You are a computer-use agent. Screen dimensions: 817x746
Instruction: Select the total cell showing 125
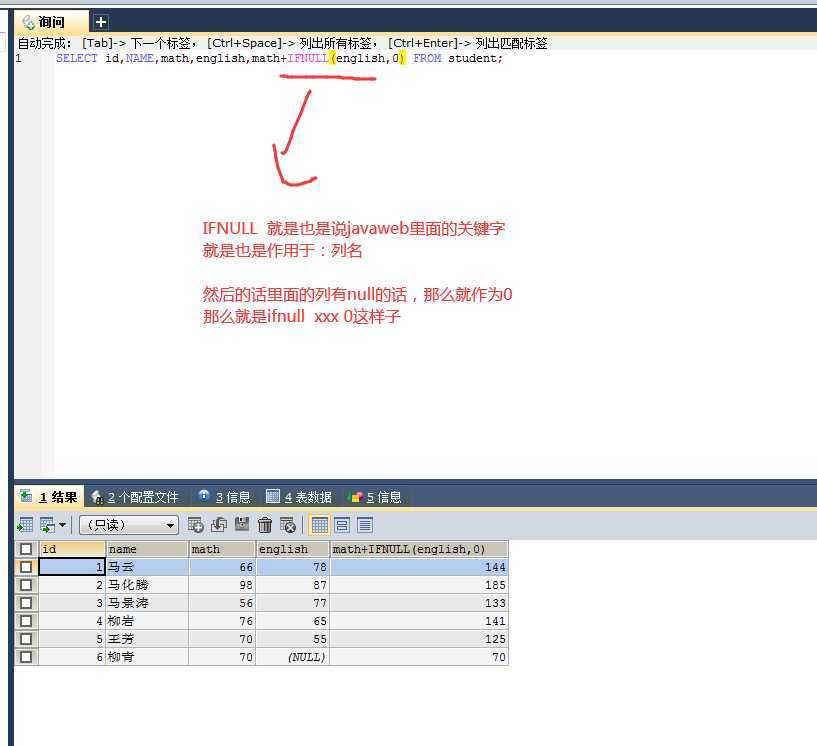click(x=419, y=639)
